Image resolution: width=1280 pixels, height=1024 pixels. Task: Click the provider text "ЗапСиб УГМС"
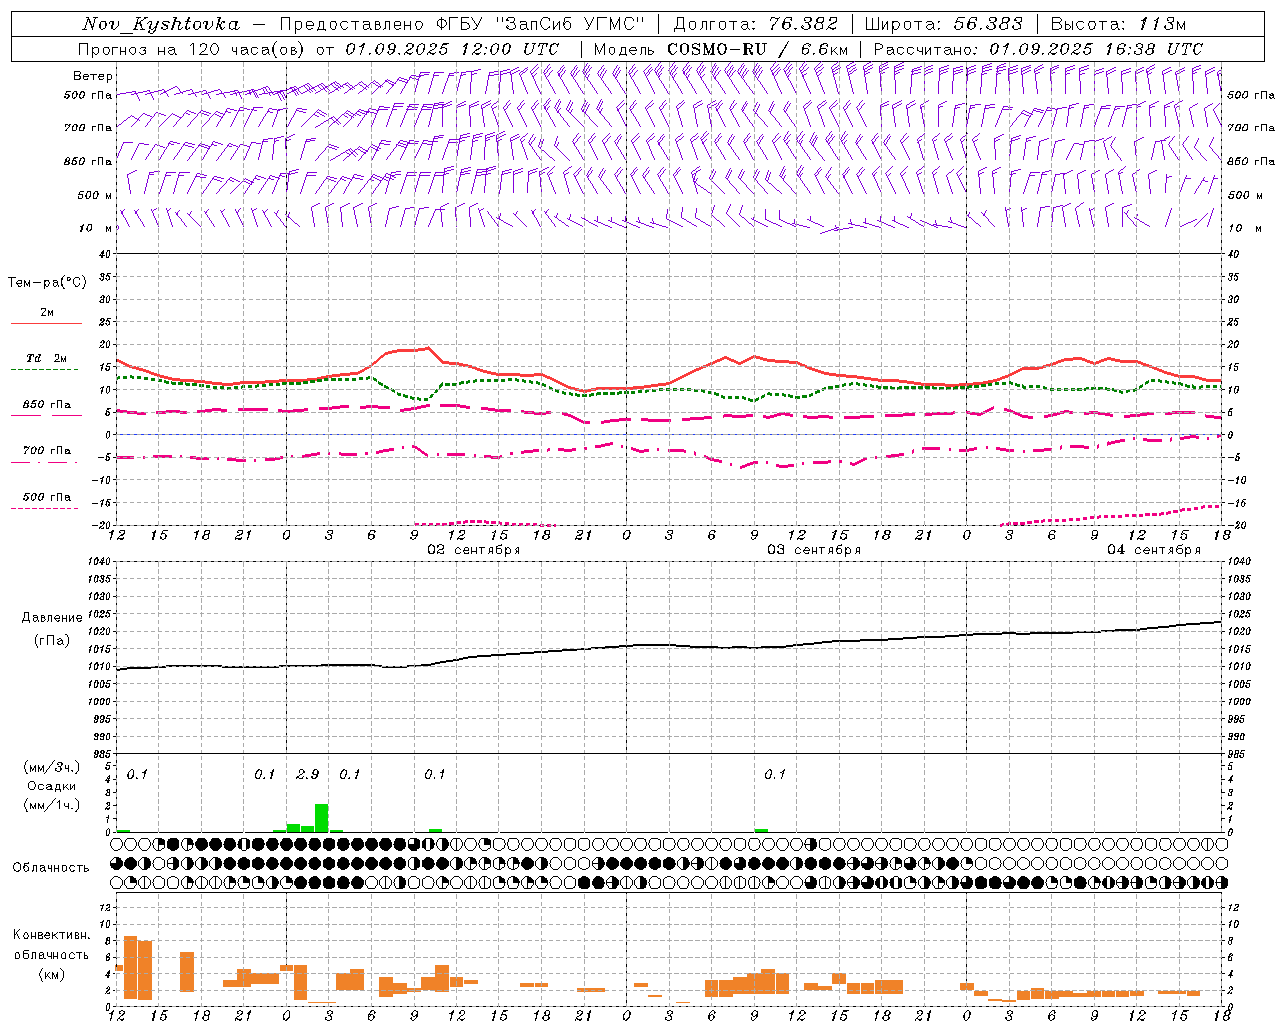point(571,24)
